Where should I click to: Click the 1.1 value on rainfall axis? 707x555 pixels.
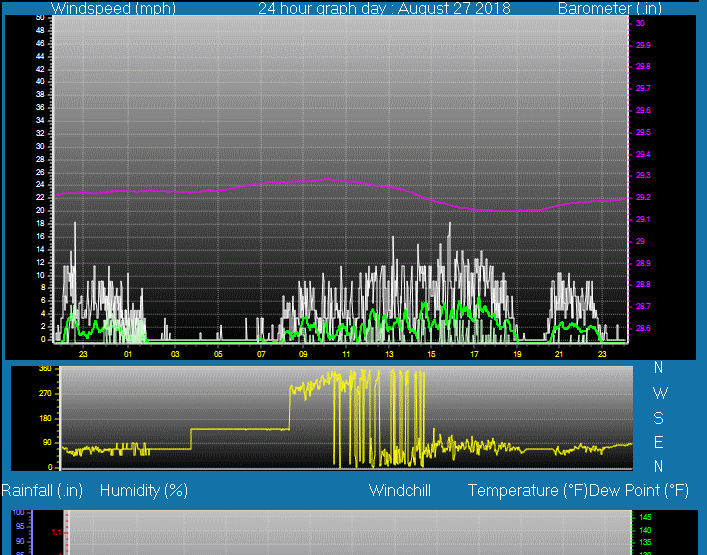56,533
